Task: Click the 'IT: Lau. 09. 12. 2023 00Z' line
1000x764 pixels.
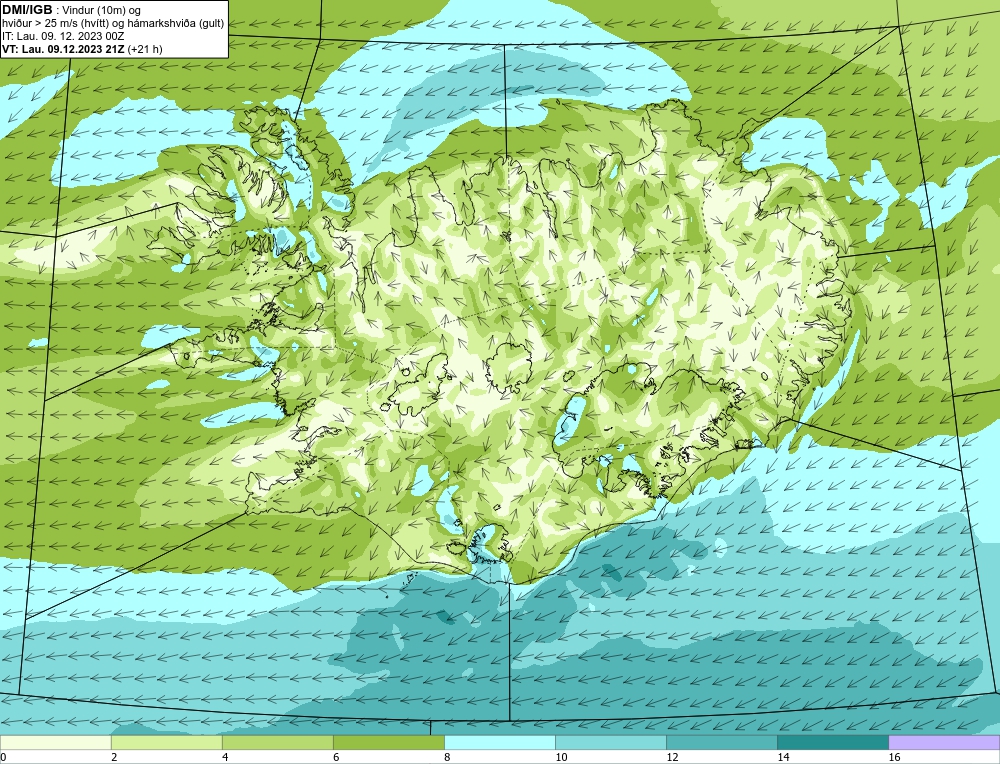Action: click(63, 36)
